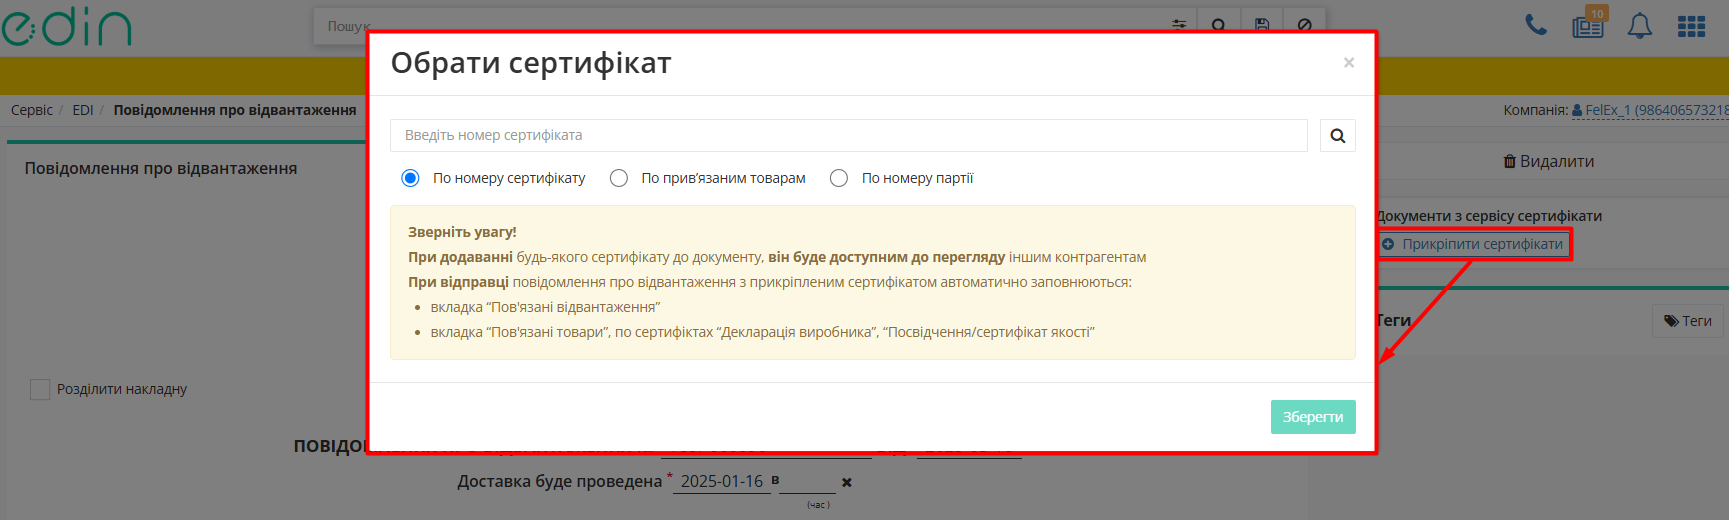Click the top bar search magnifier icon
The image size is (1729, 520).
click(x=1219, y=25)
